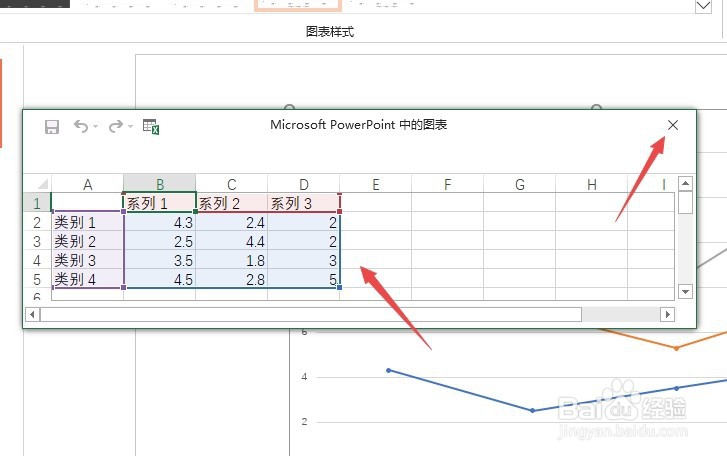Select row 4 header

click(x=37, y=260)
